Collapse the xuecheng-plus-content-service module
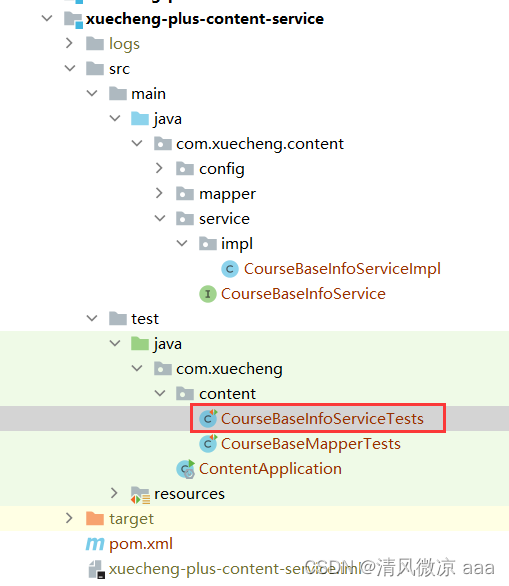 (47, 18)
